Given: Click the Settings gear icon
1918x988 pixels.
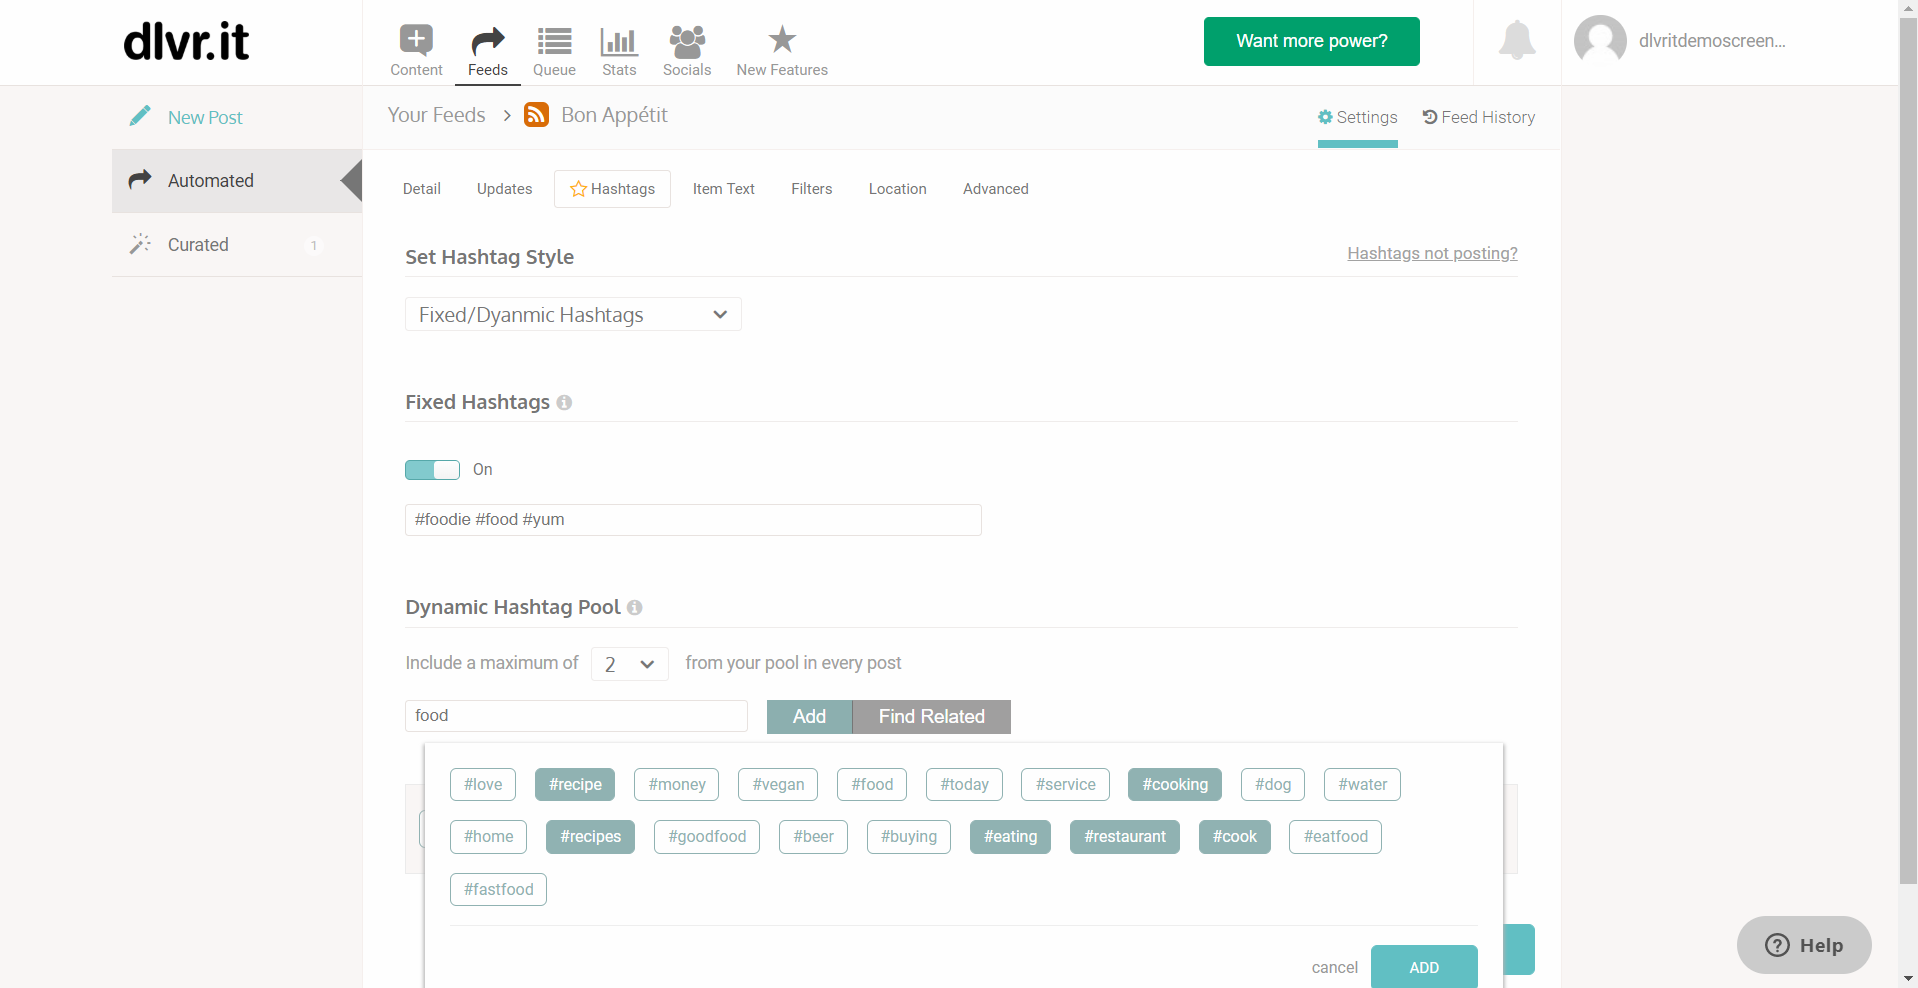Looking at the screenshot, I should pos(1325,117).
